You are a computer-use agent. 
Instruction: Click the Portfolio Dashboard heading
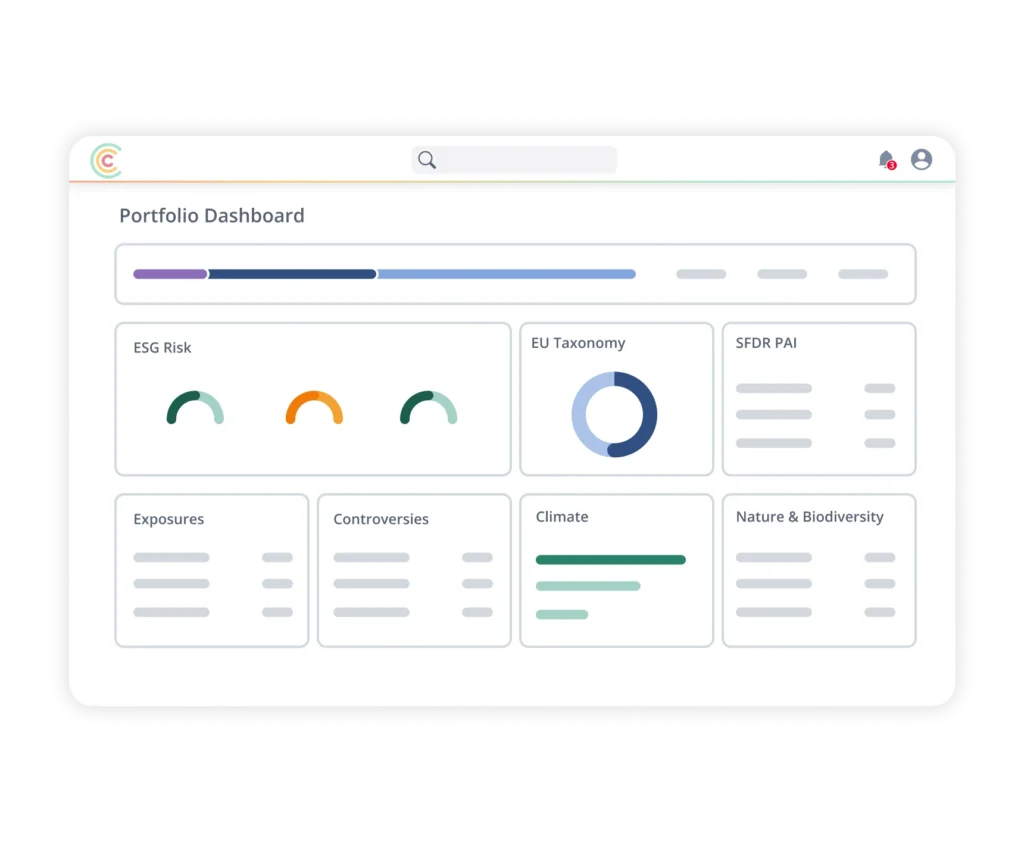click(212, 215)
